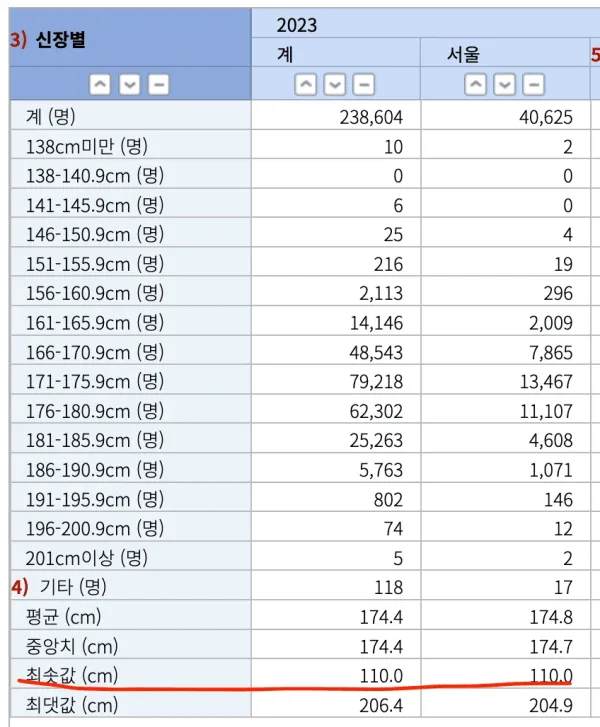Select the 171-175.9cm (명) row label
Image resolution: width=600 pixels, height=727 pixels.
[95, 382]
